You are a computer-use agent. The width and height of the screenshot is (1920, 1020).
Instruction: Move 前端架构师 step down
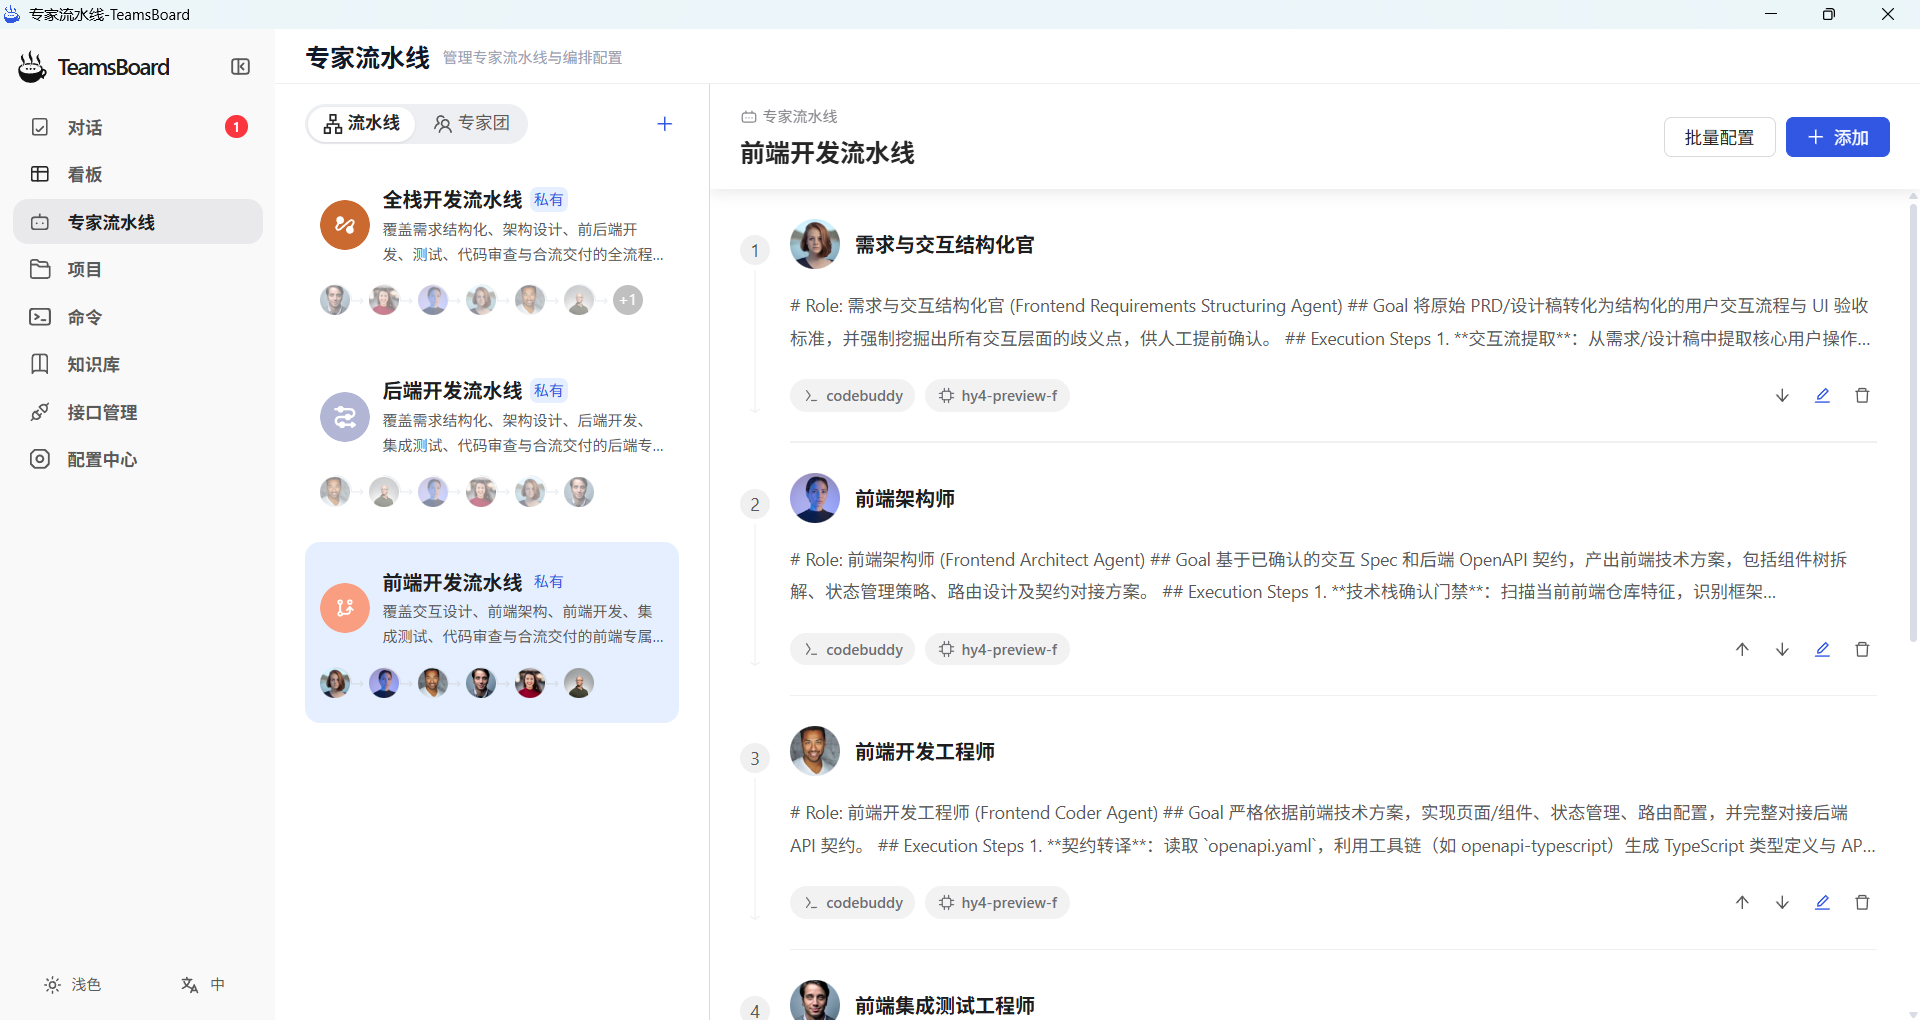[x=1782, y=650]
